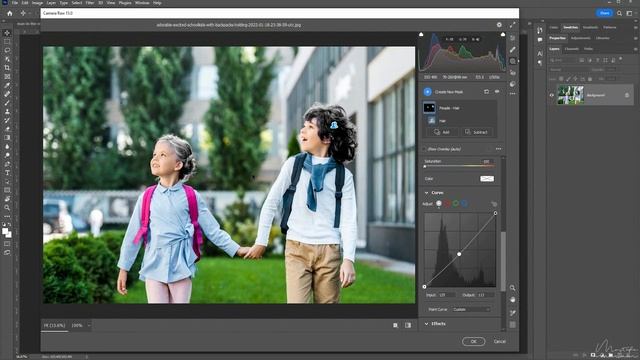640x360 pixels.
Task: Open Camera Raw settings gear
Action: pos(499,25)
